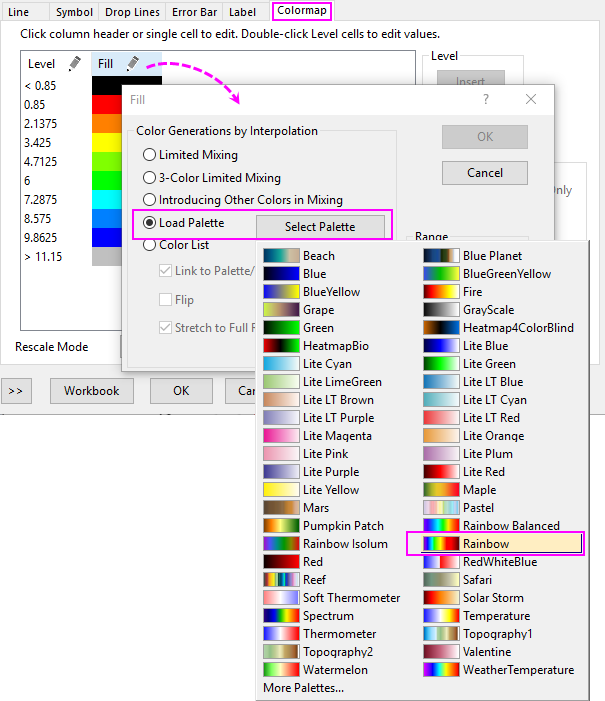Select the Pumpkin Patch palette
The width and height of the screenshot is (605, 701).
pos(324,526)
